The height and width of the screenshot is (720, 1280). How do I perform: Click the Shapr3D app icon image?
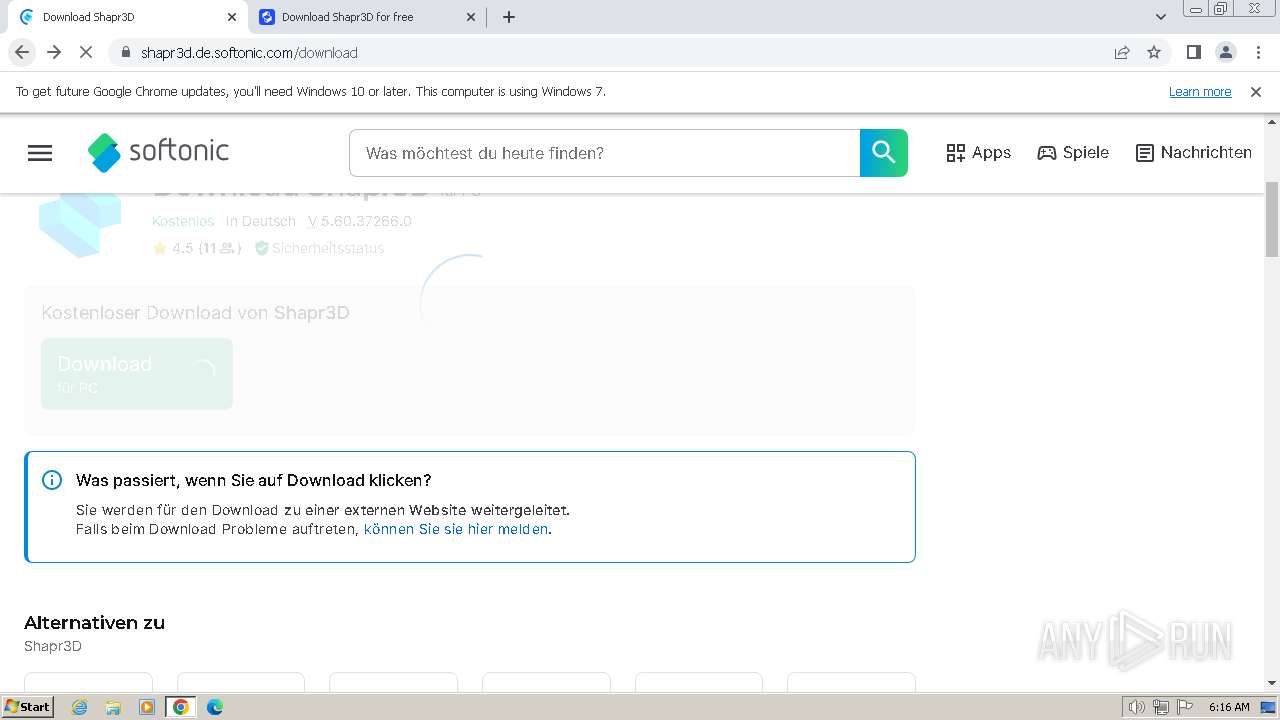click(x=80, y=225)
